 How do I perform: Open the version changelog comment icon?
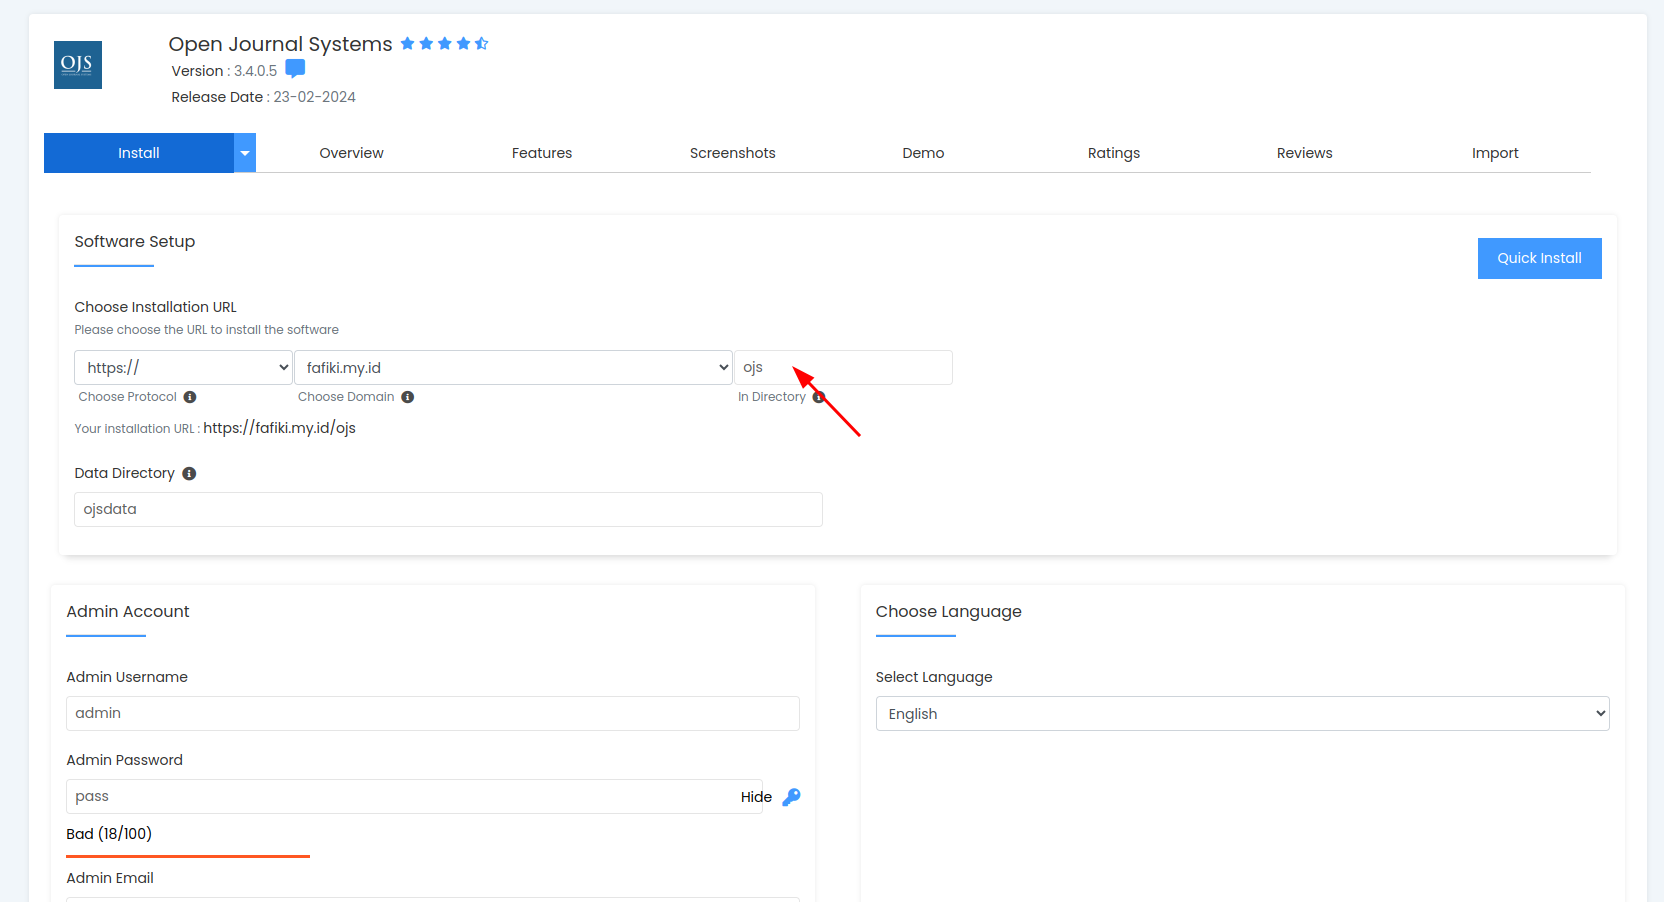[295, 69]
